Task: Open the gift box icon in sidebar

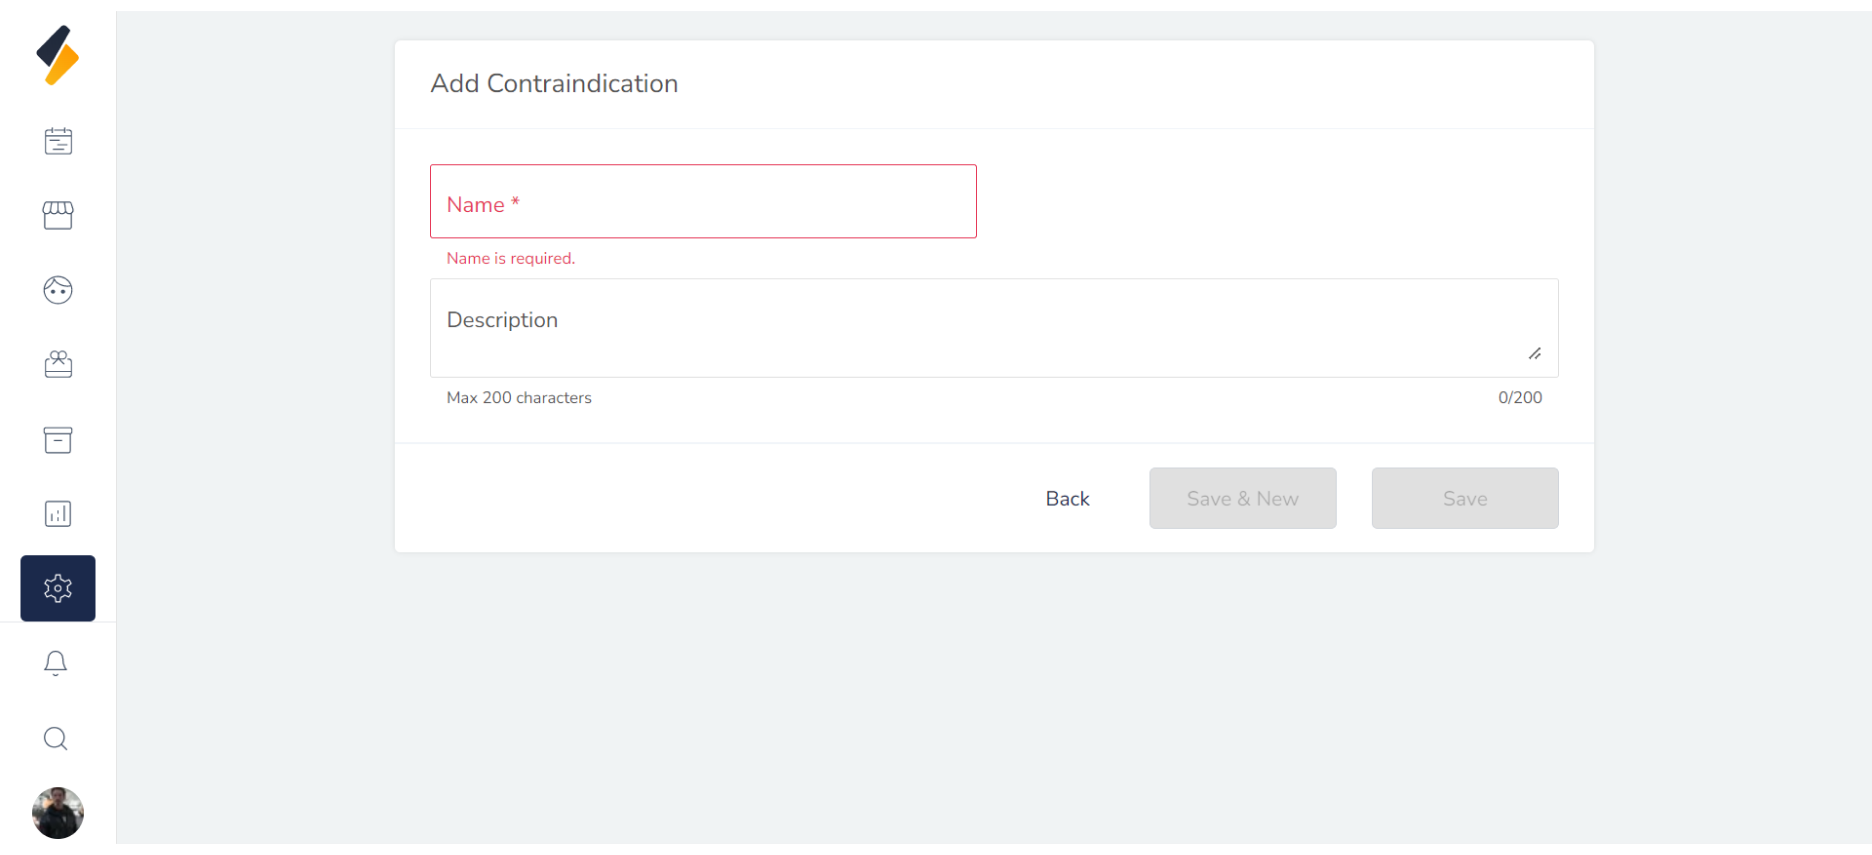Action: click(x=58, y=364)
